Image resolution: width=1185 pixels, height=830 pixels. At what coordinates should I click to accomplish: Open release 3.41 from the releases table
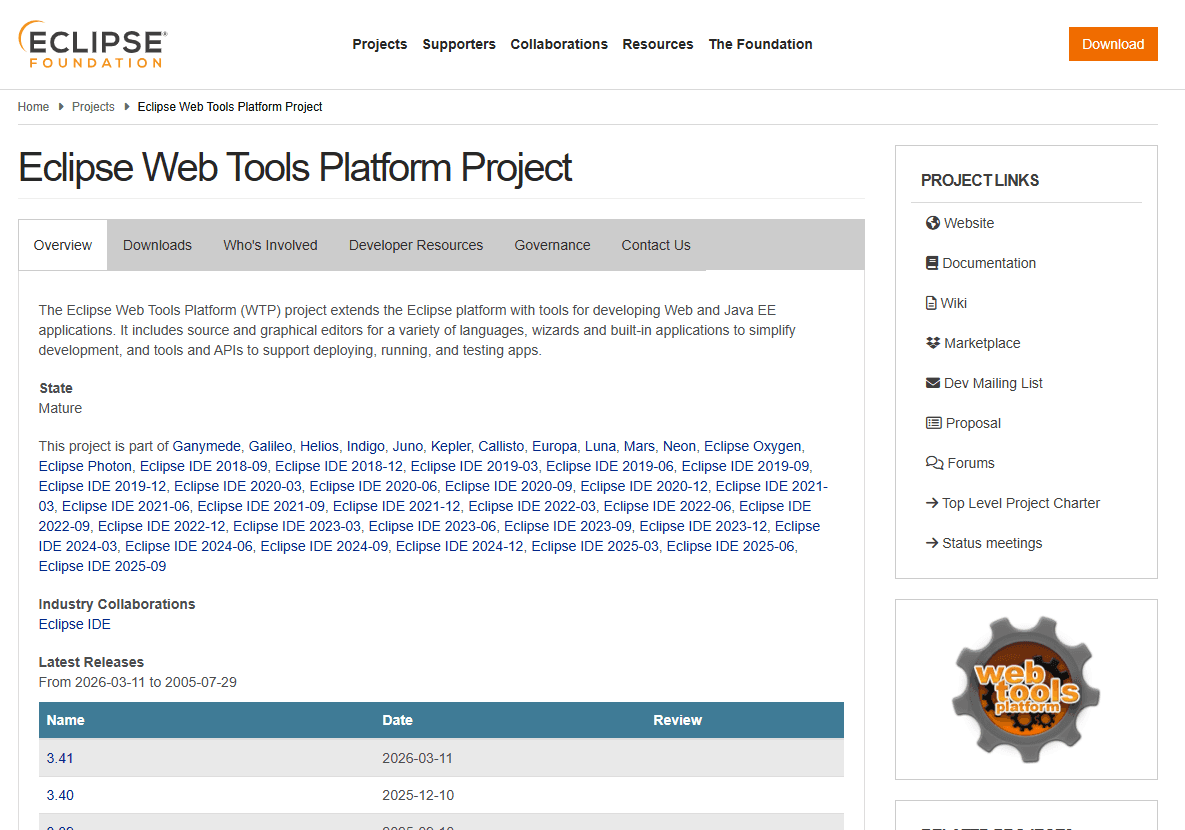click(x=59, y=758)
